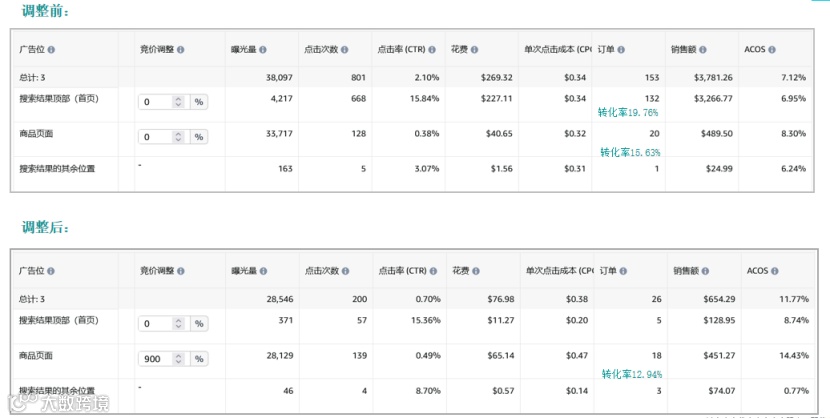Click stepper arrows for 商品页面 bid in 调整前
830x419 pixels.
(178, 136)
